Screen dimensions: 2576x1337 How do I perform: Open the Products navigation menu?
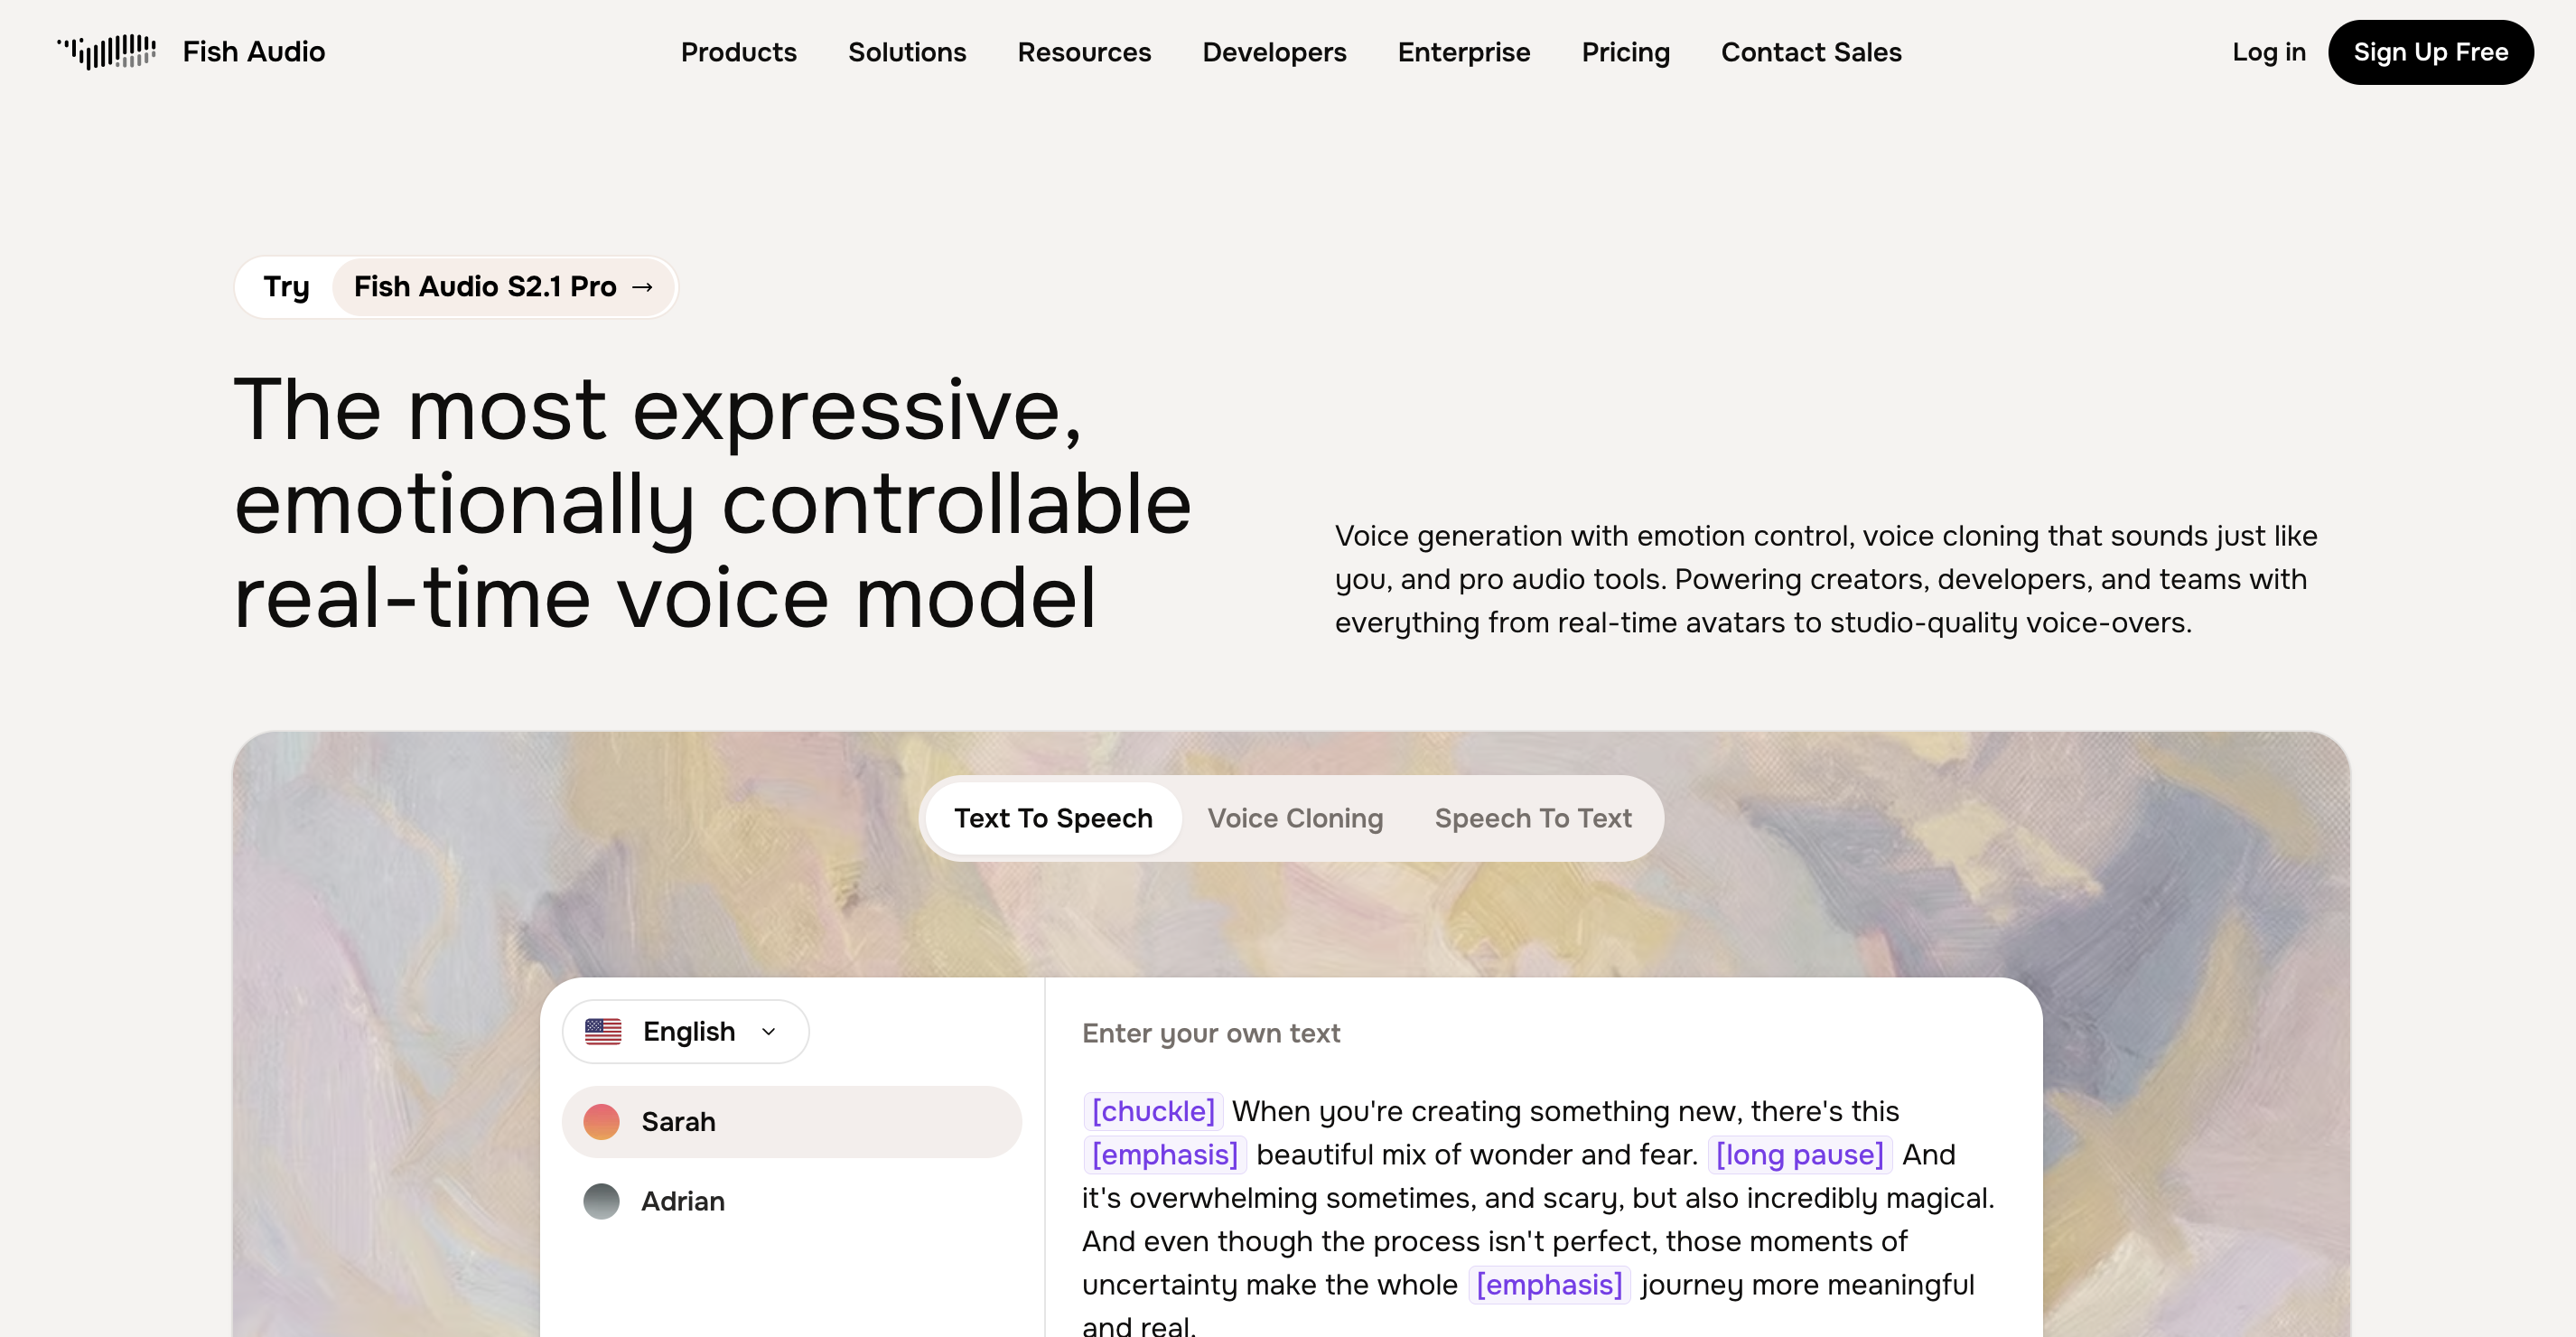pyautogui.click(x=738, y=52)
